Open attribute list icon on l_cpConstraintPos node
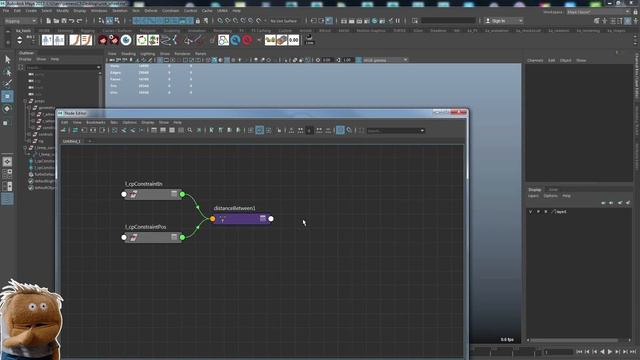Viewport: 640px width, 360px height. point(174,237)
